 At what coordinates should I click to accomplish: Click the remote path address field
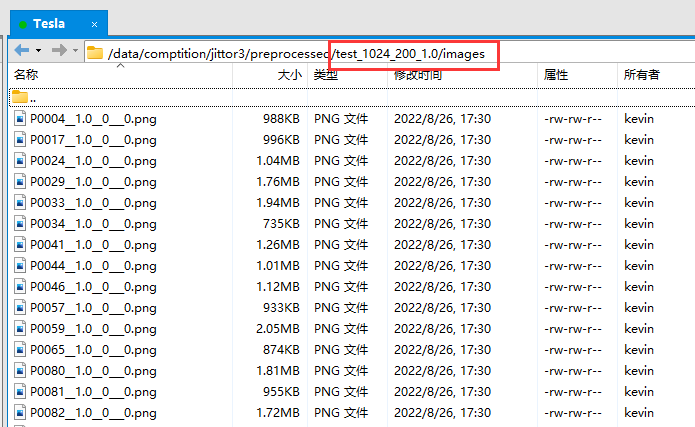[300, 53]
